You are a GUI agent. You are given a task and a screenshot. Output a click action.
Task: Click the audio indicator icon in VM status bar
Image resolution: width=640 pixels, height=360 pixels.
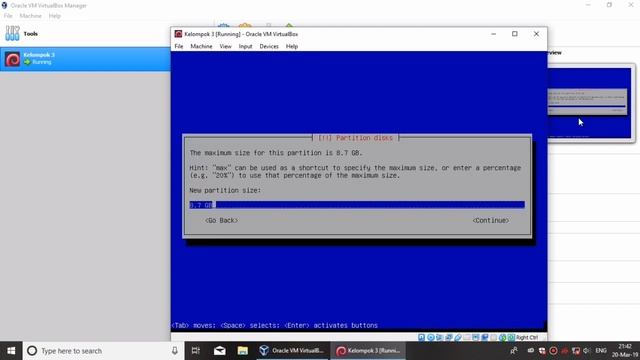tap(439, 338)
